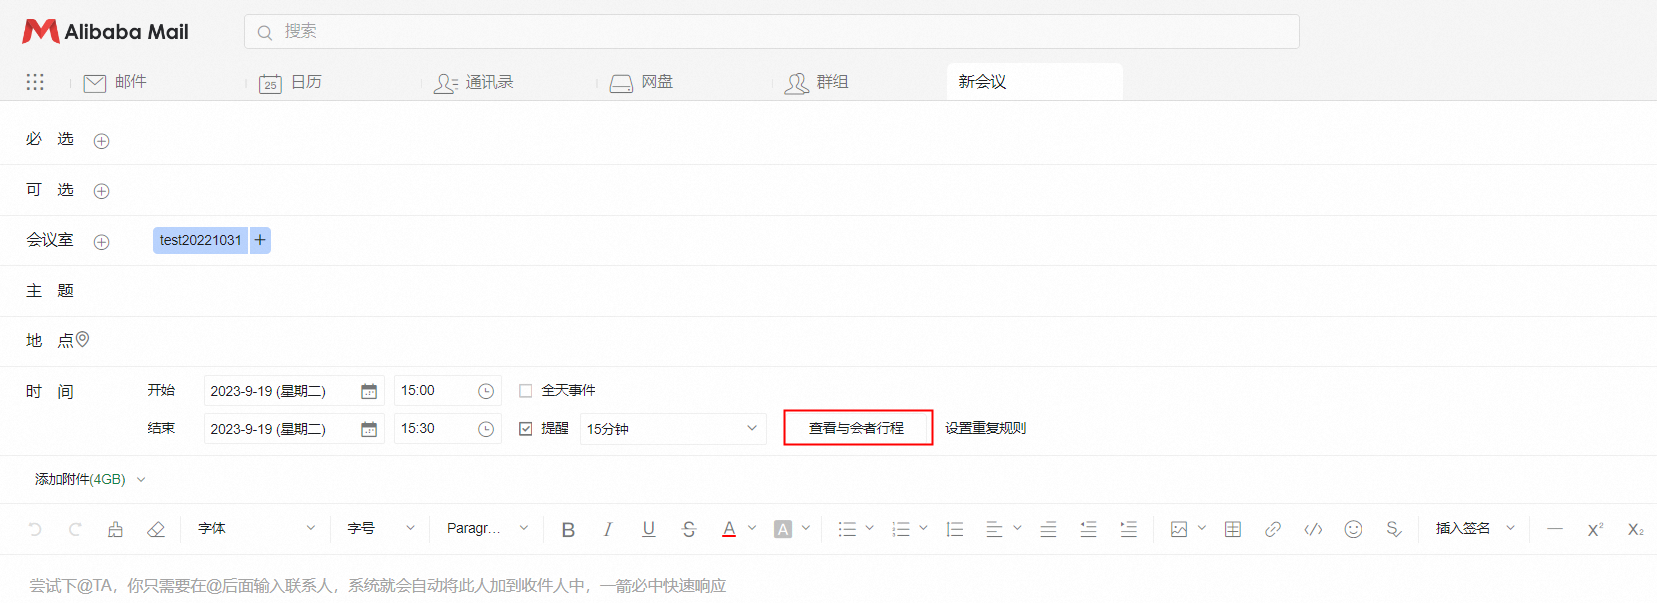The height and width of the screenshot is (603, 1657).
Task: Open the Paragraph style dropdown
Action: click(x=487, y=528)
